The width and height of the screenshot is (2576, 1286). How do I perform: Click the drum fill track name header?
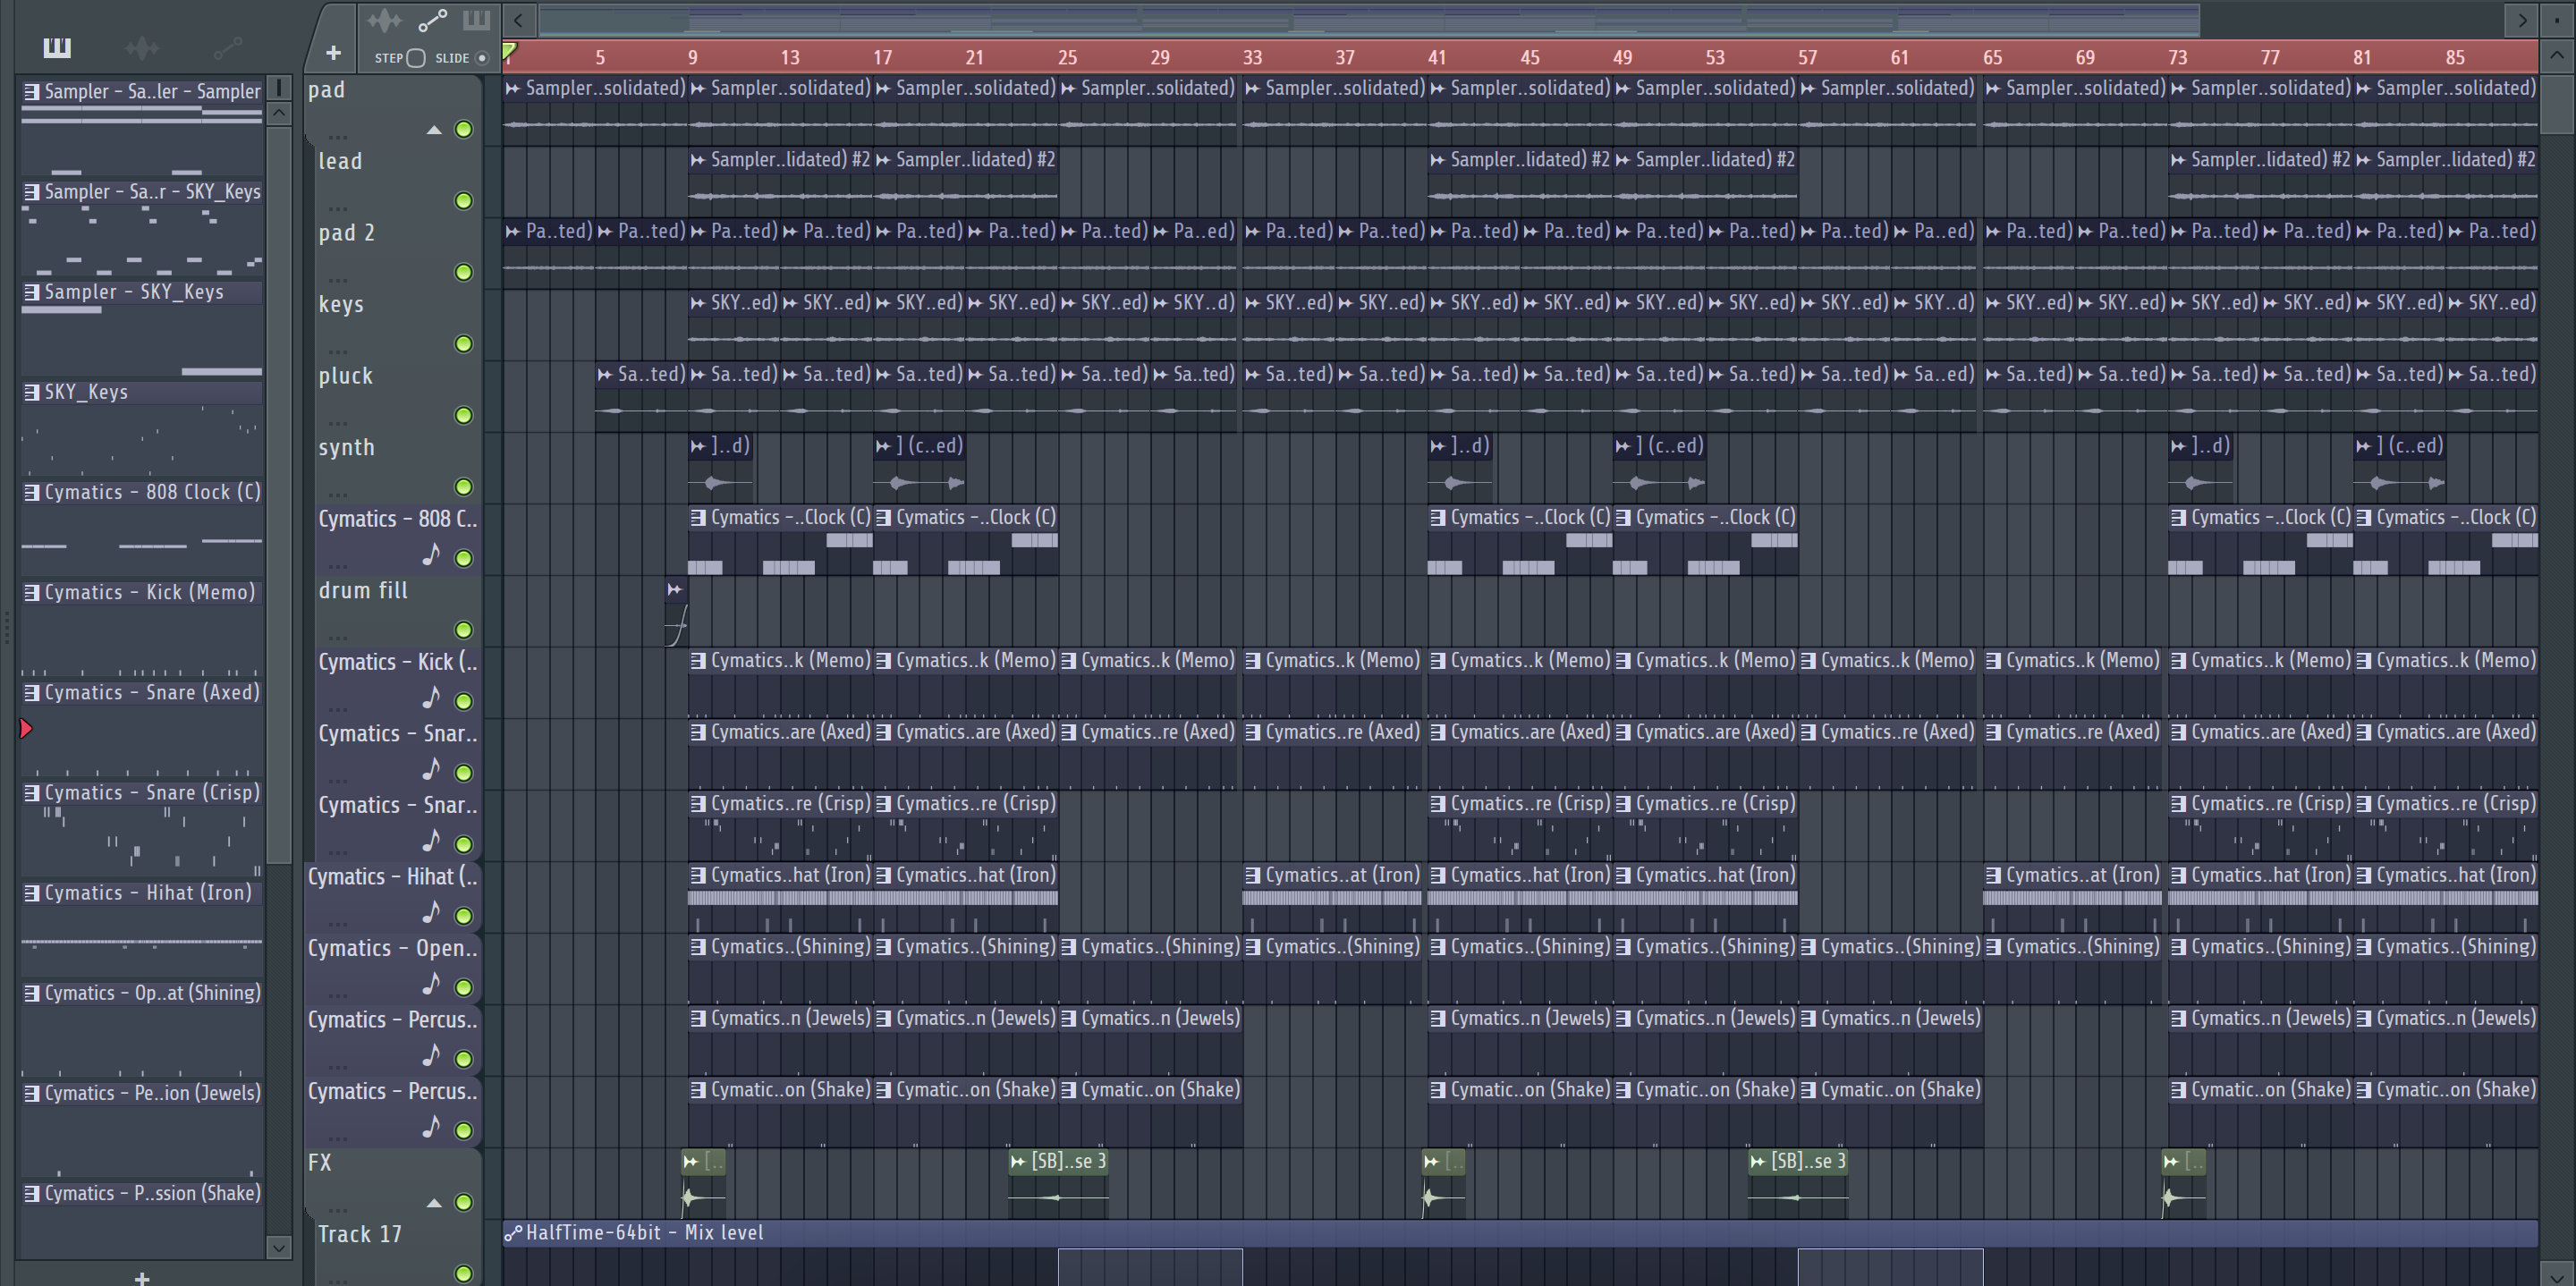tap(363, 591)
